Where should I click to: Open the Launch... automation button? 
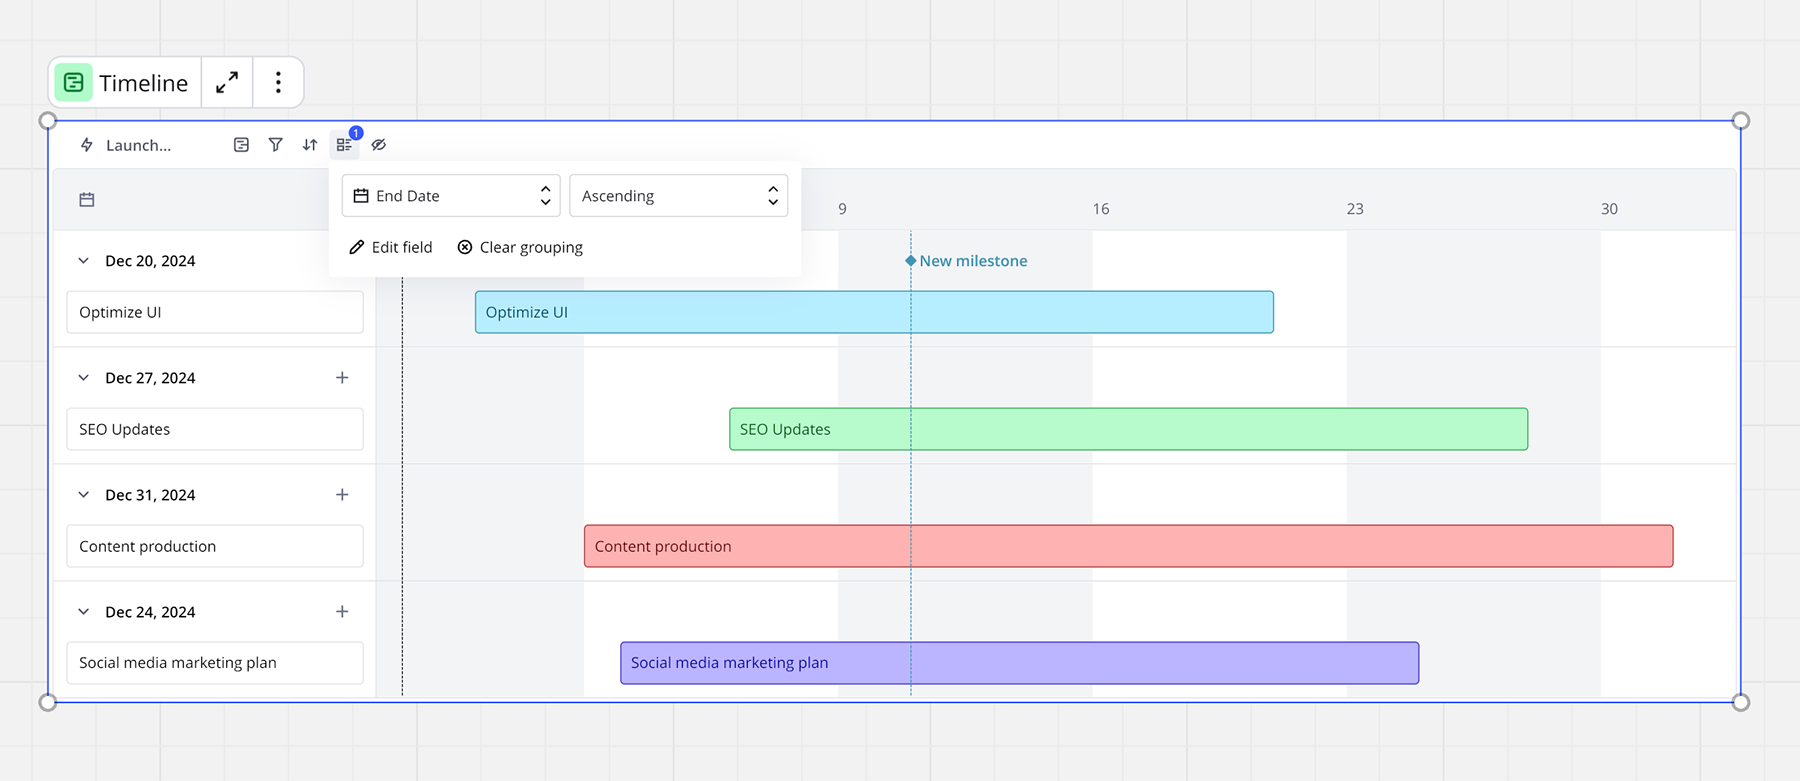point(126,145)
